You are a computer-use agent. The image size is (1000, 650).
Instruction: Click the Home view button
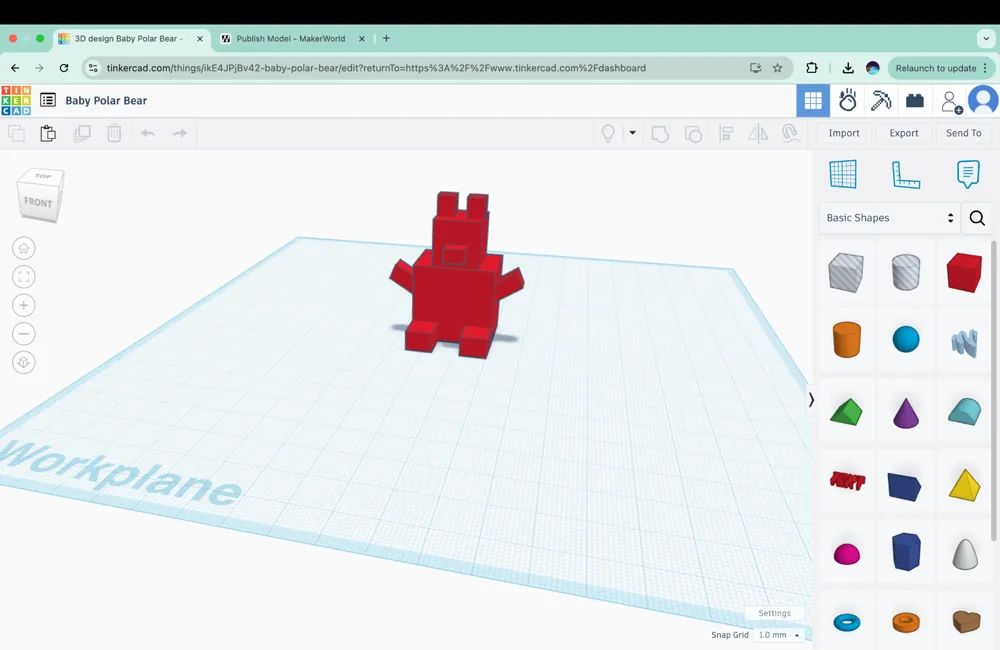(x=24, y=248)
